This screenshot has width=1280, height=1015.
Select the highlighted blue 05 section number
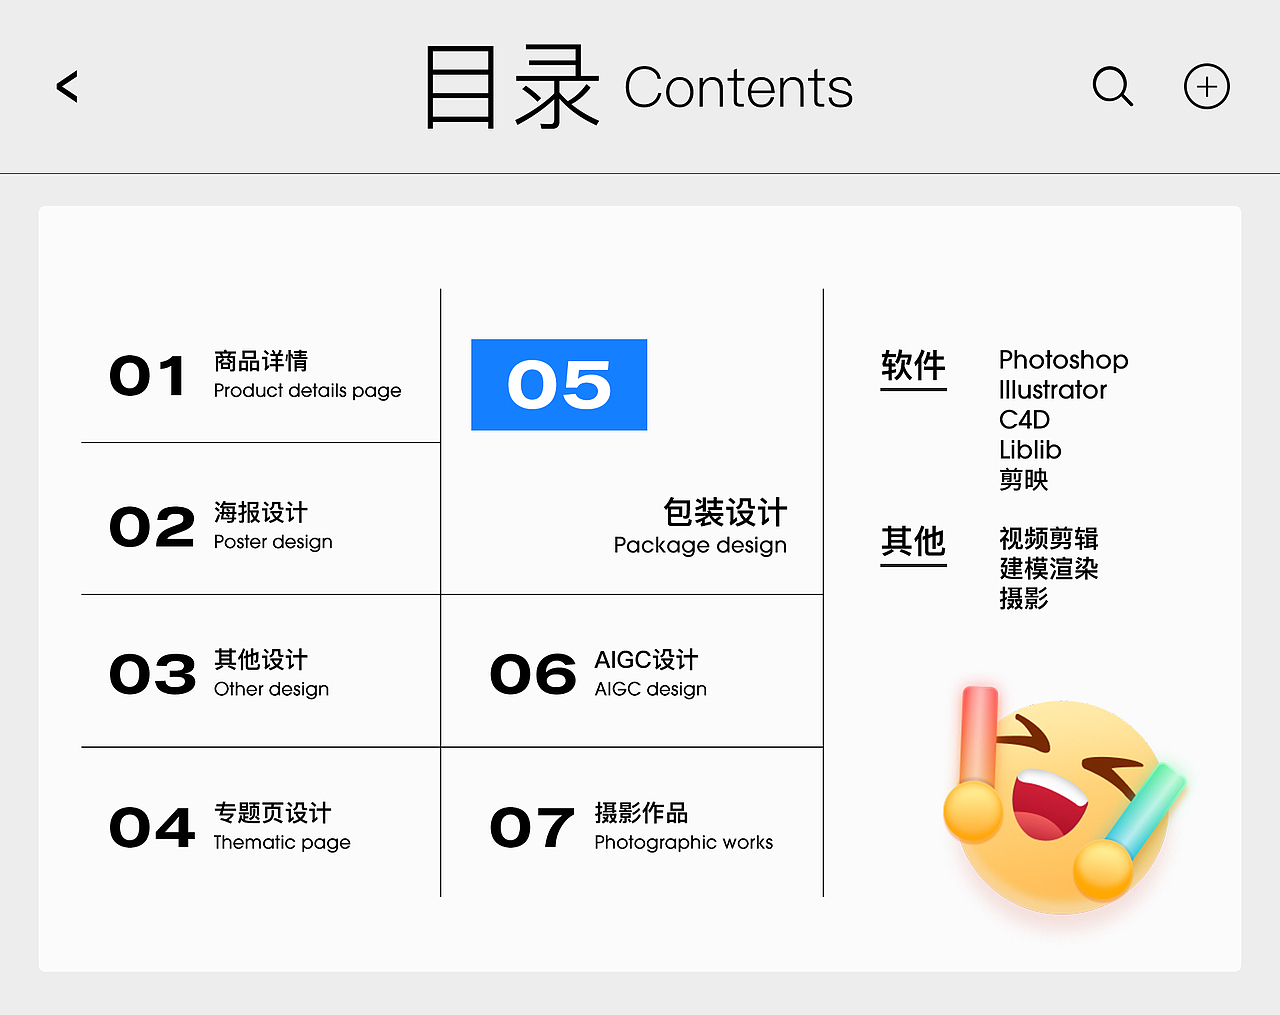pos(558,385)
